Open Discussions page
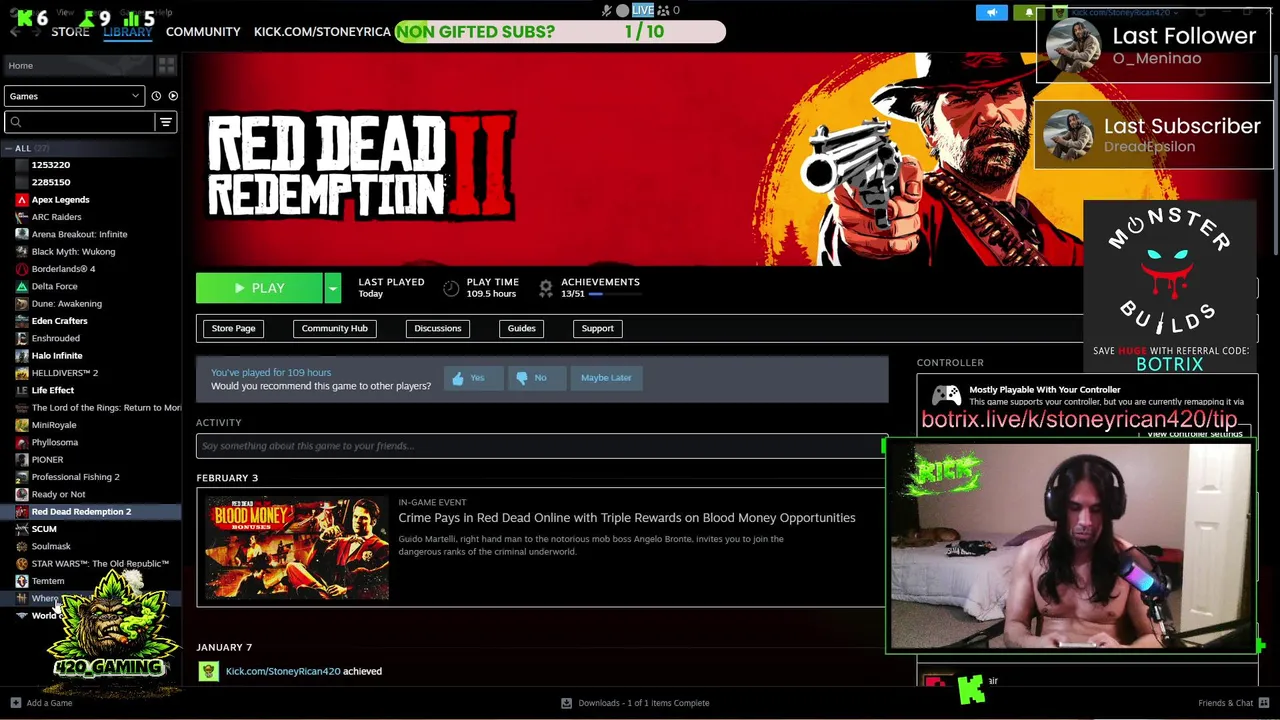1280x720 pixels. (x=438, y=328)
